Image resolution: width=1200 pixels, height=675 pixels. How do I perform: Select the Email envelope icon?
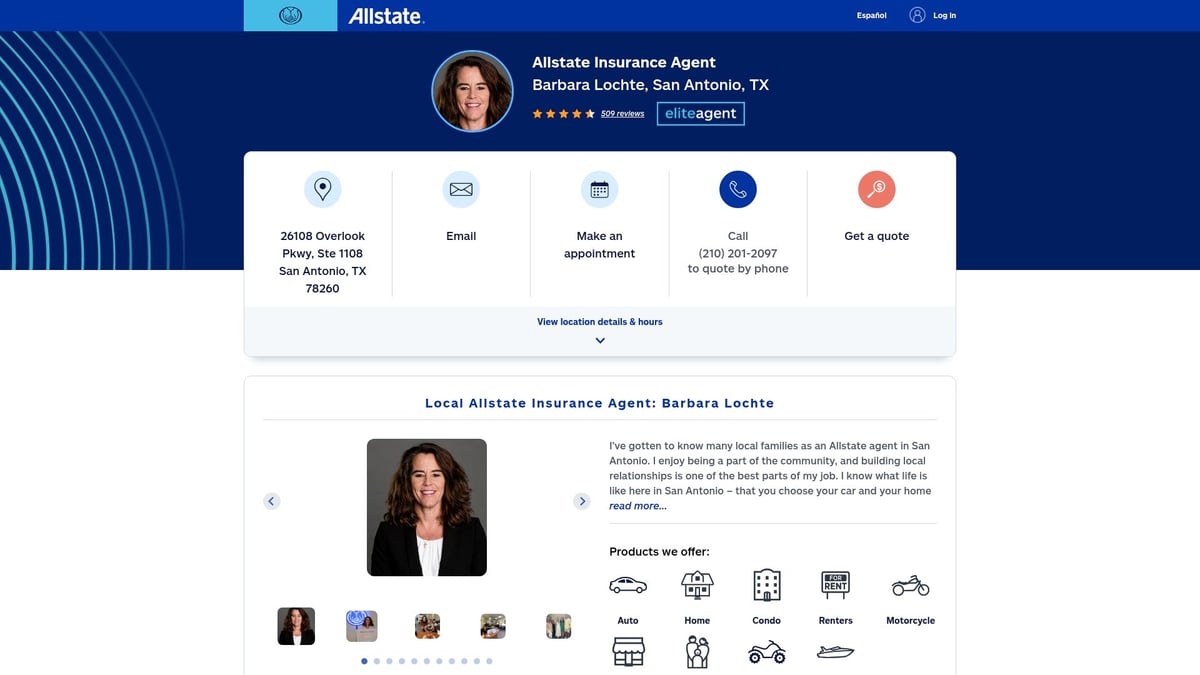click(461, 188)
